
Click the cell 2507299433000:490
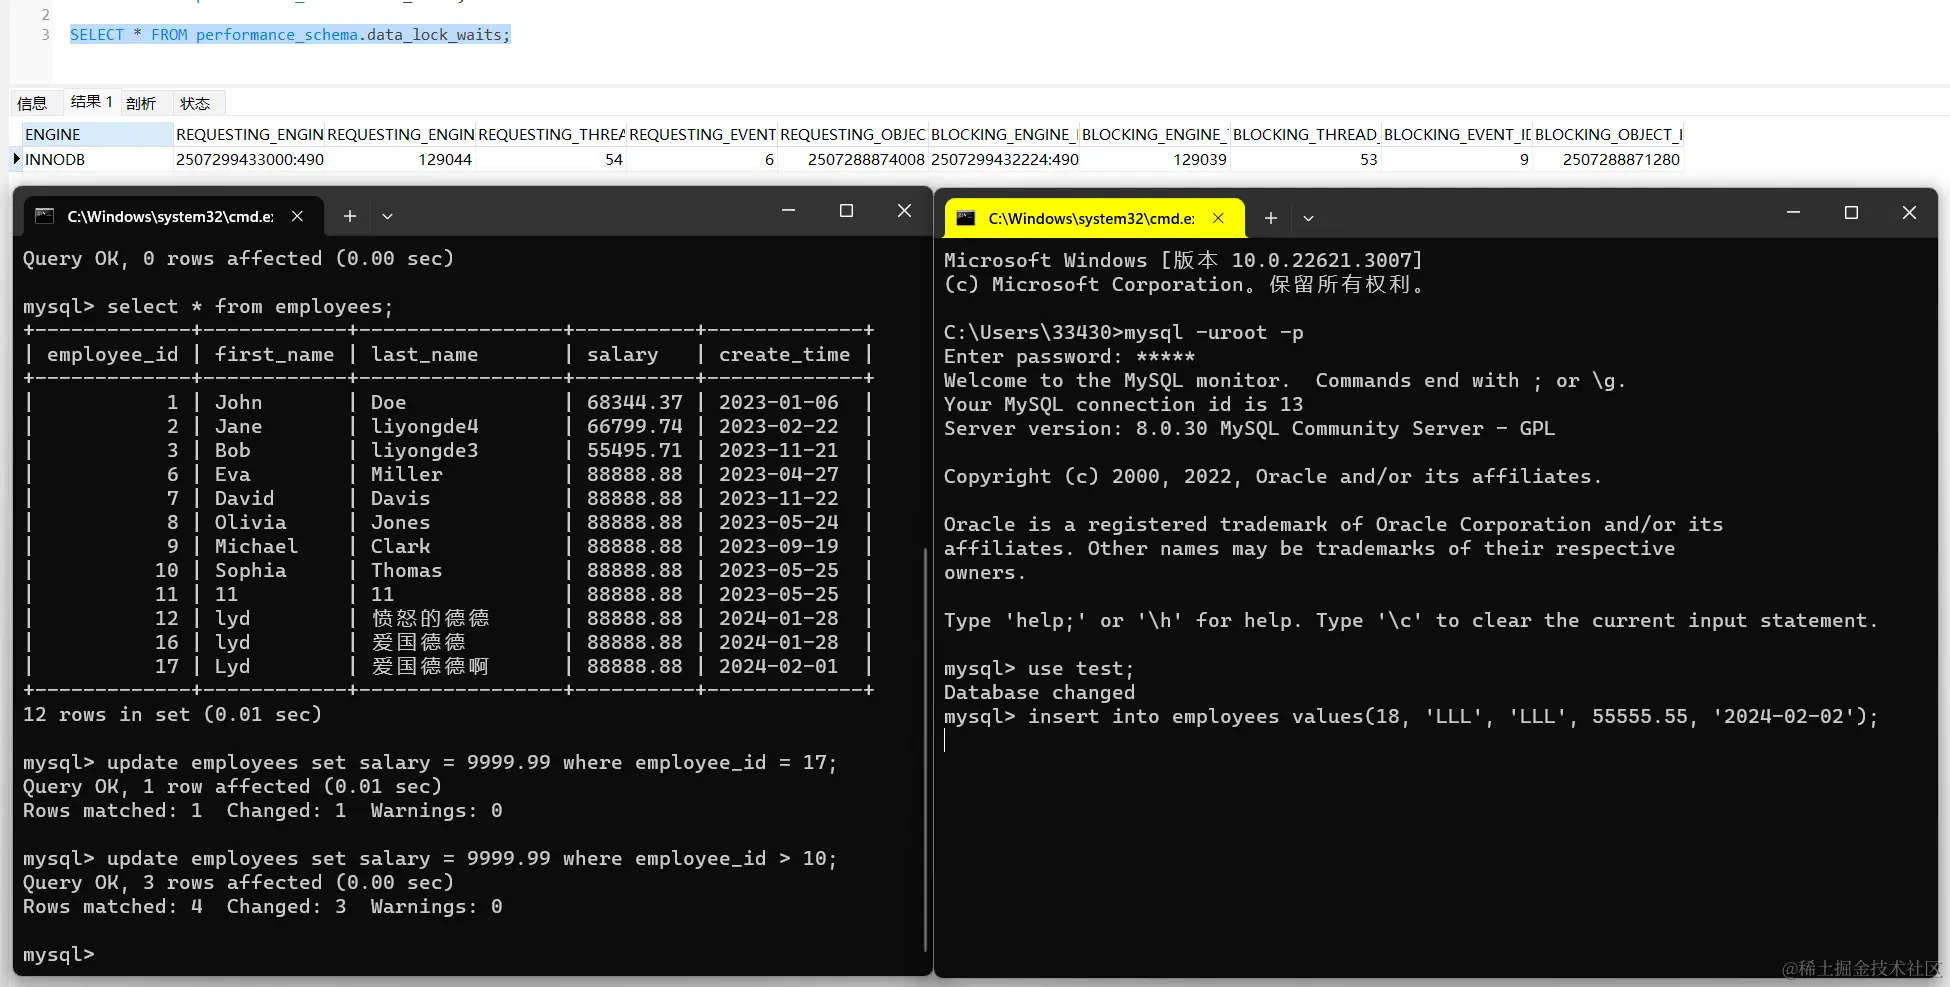coord(250,159)
